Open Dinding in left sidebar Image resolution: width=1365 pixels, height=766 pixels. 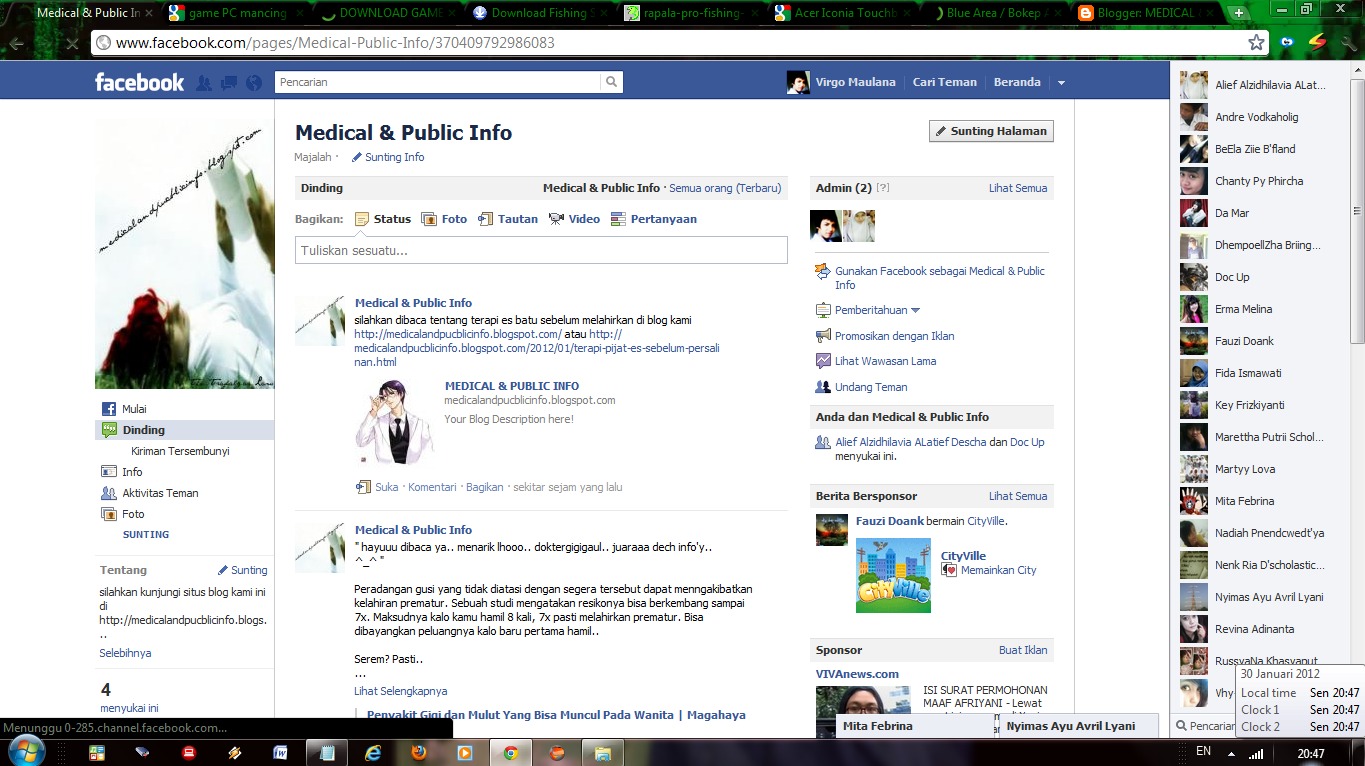click(x=184, y=430)
